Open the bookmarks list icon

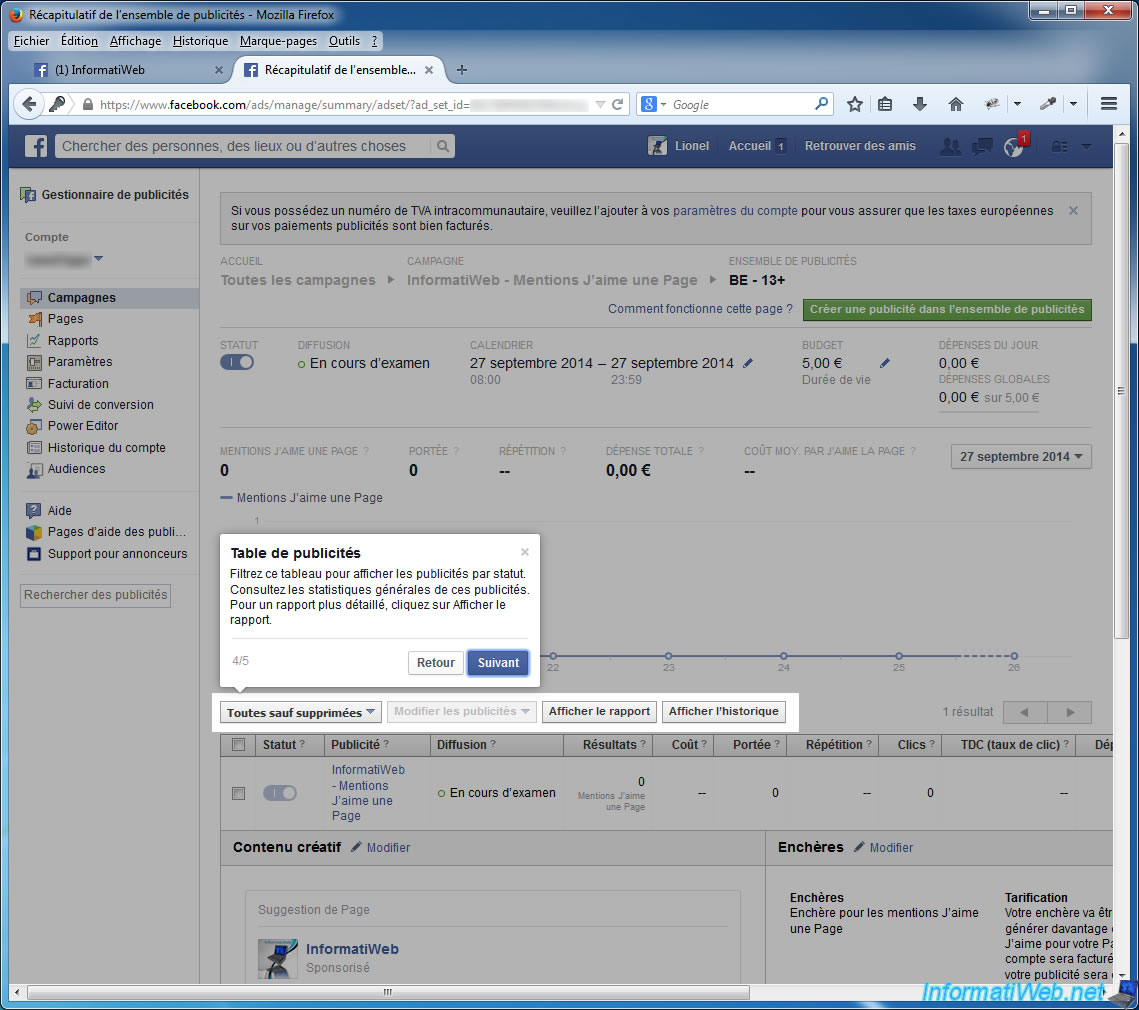pos(885,104)
